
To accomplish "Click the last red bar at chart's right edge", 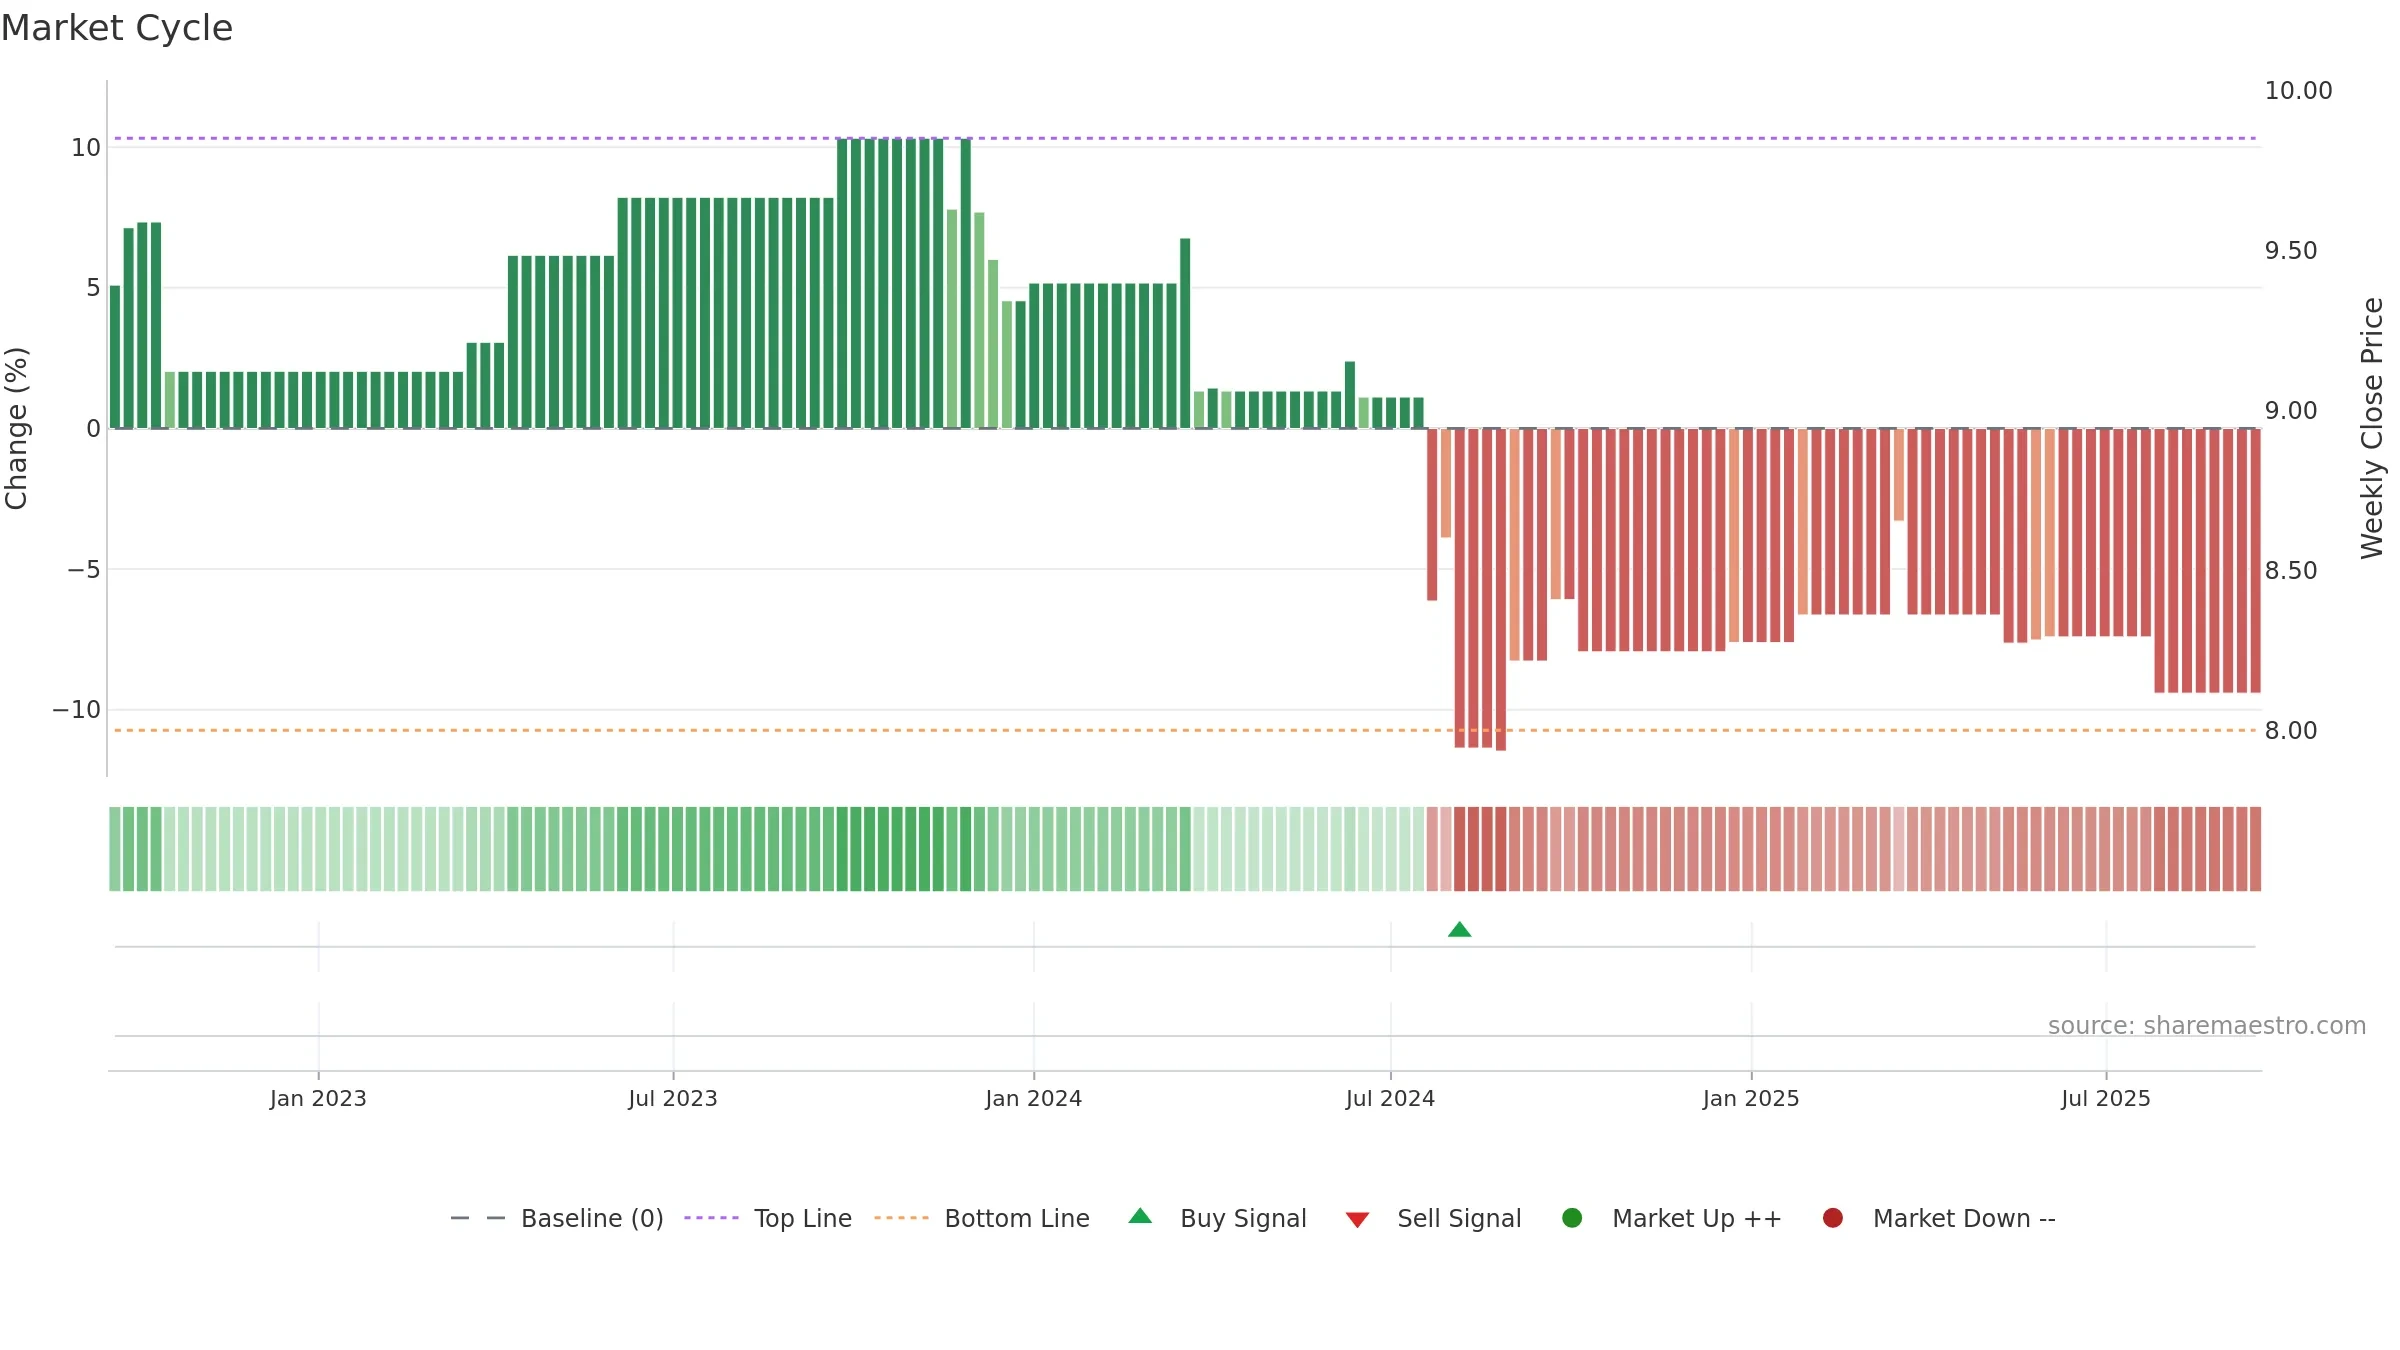I will [2255, 560].
